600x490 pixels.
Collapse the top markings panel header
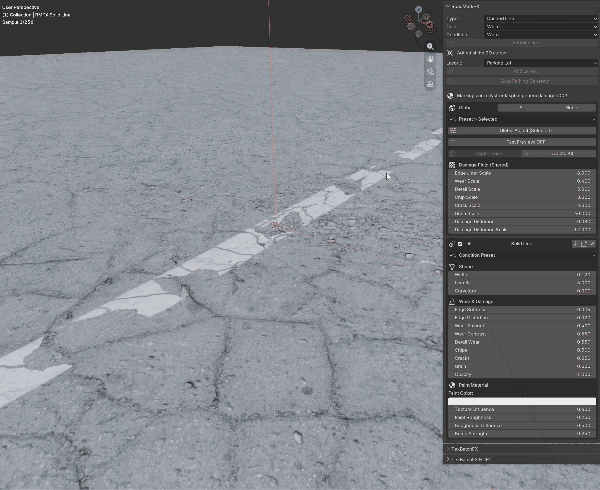(521, 7)
